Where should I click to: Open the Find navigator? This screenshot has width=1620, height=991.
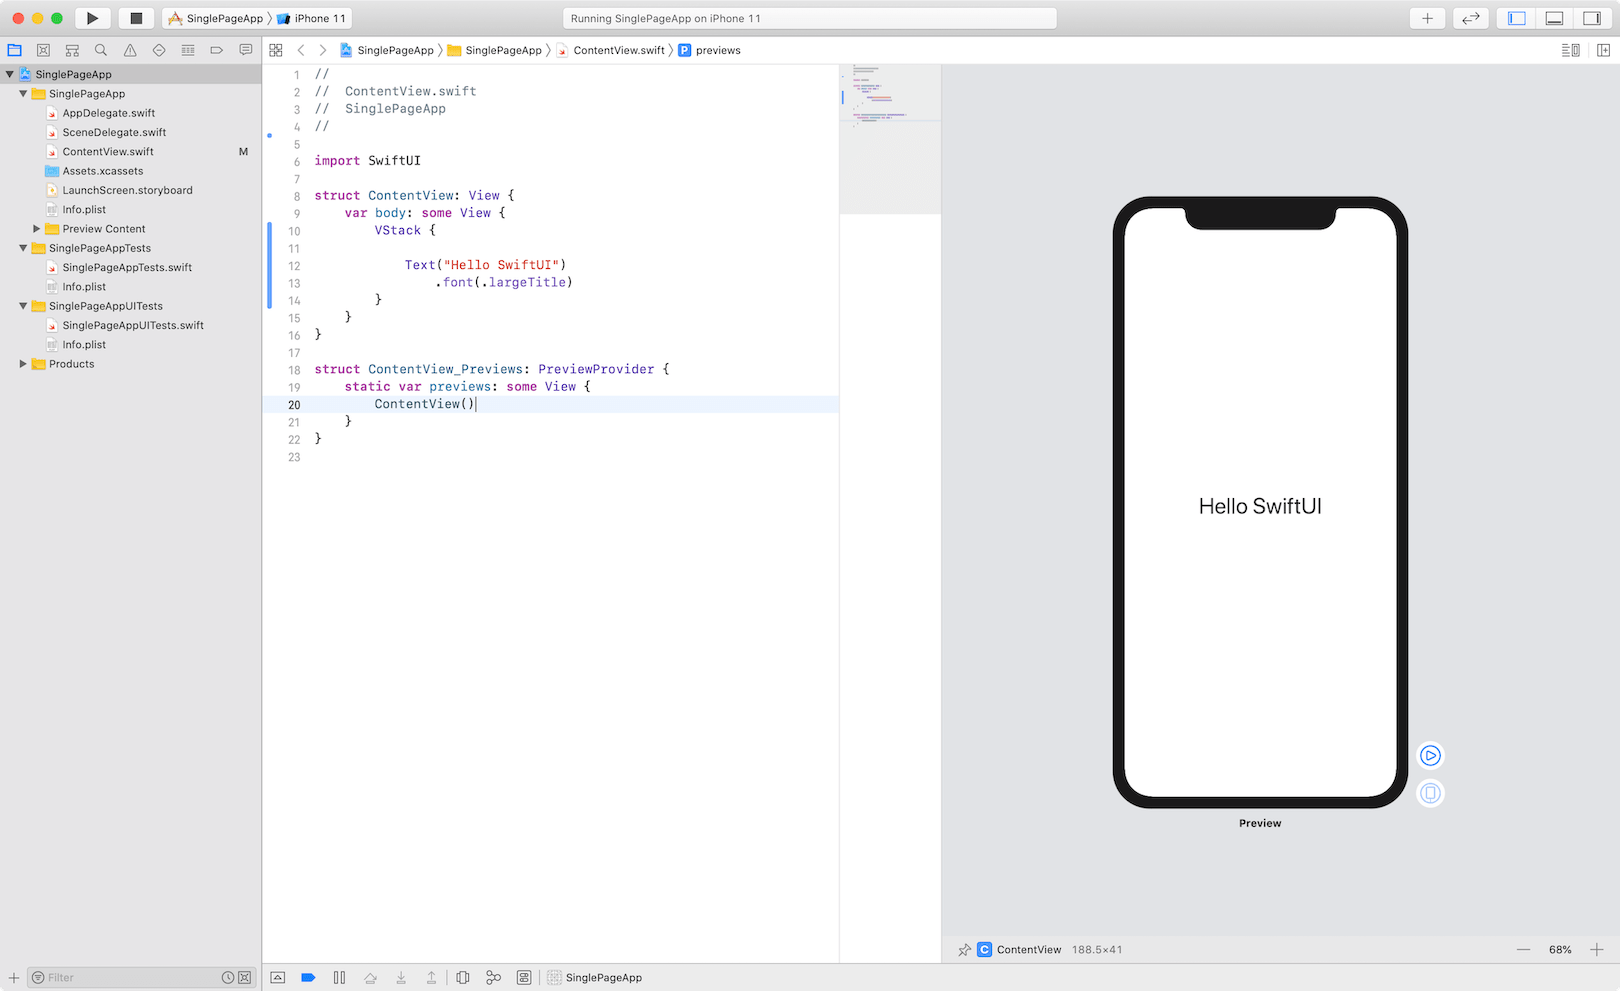click(101, 50)
